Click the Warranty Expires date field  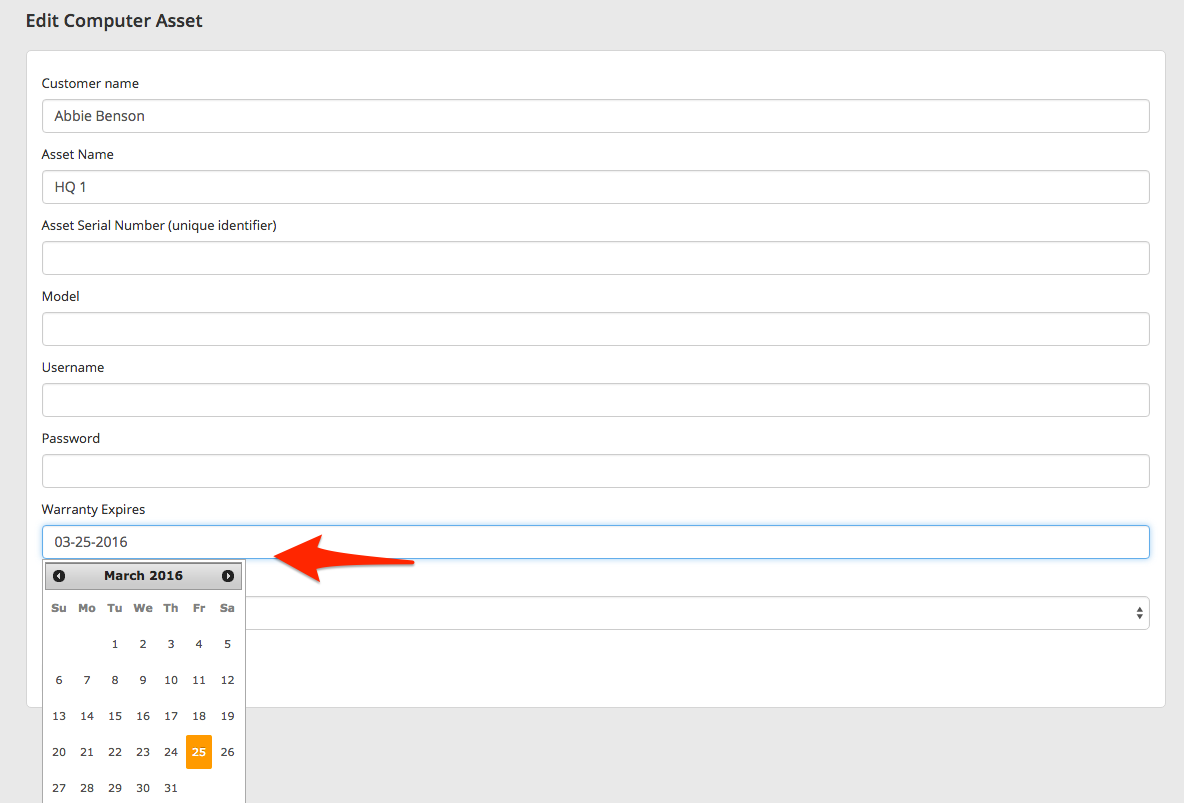click(595, 542)
